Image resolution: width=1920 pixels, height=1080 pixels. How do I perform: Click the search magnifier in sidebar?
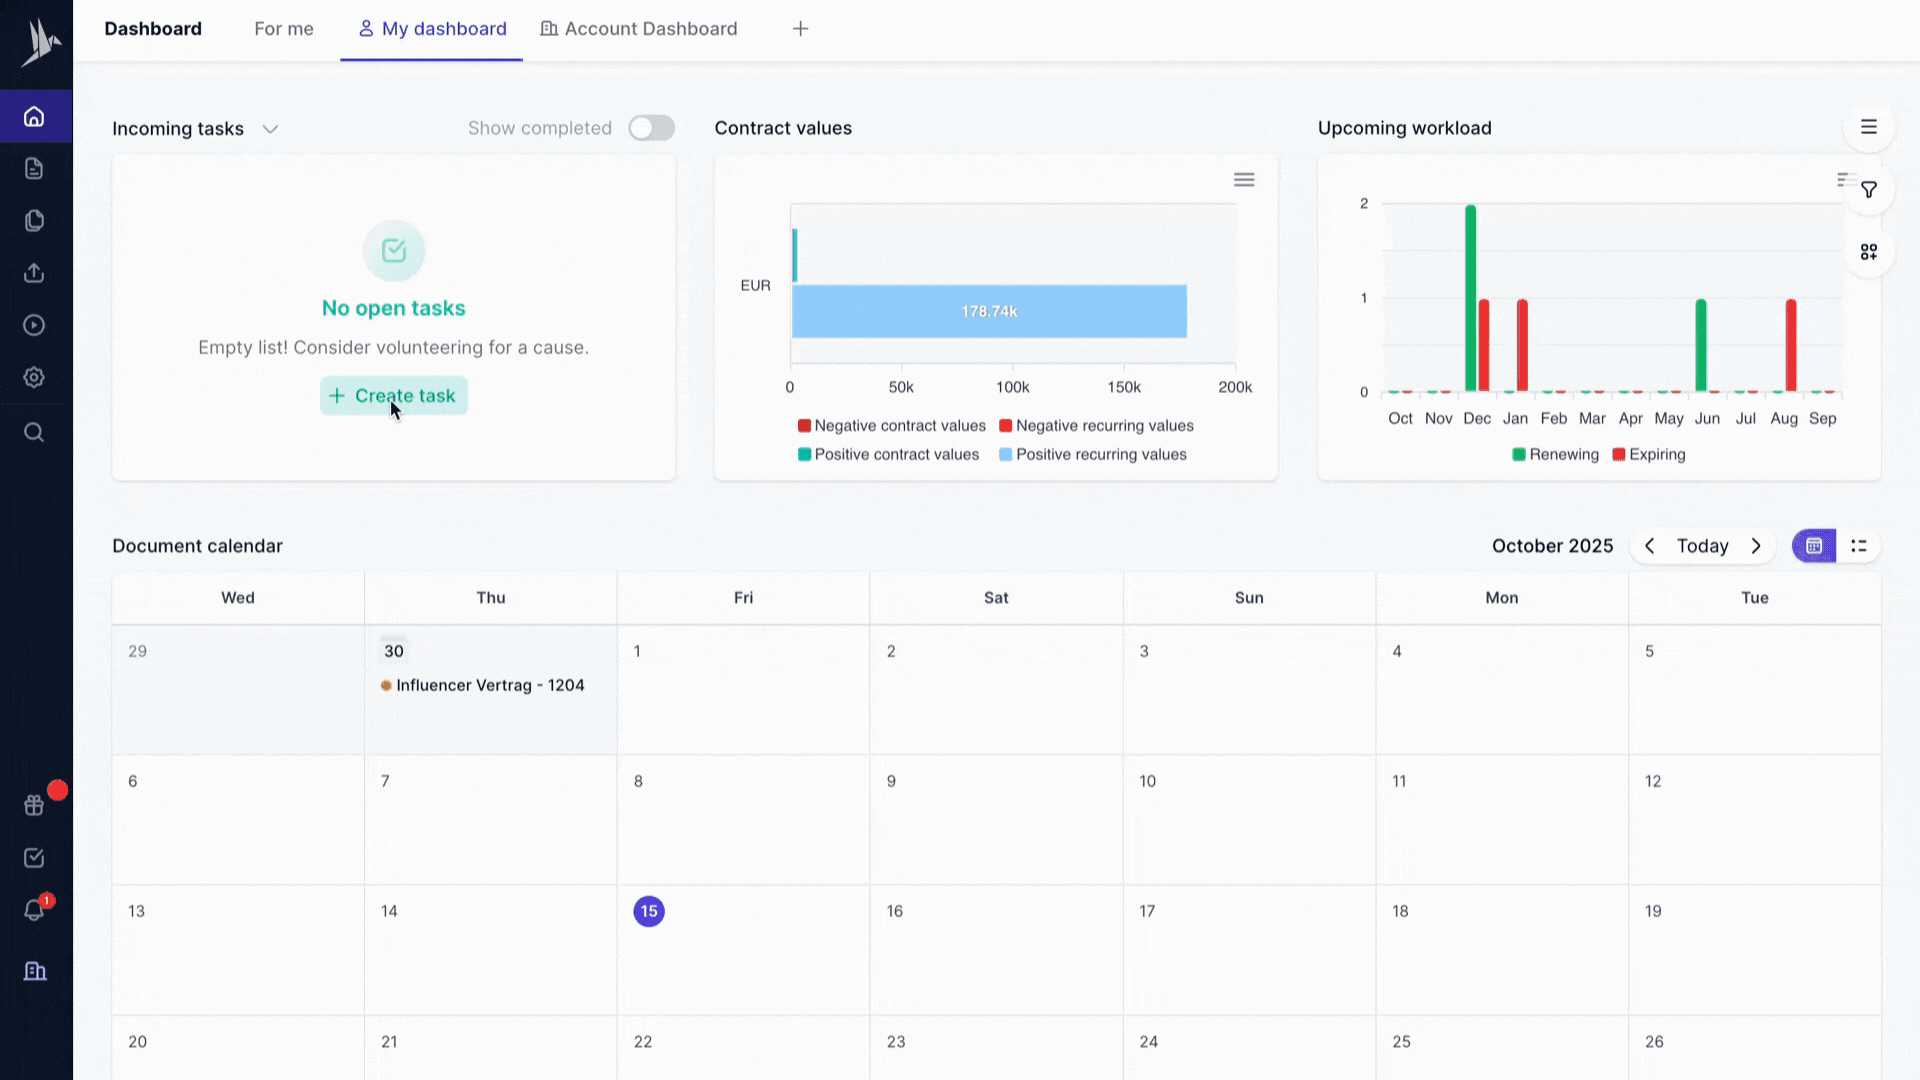tap(34, 432)
